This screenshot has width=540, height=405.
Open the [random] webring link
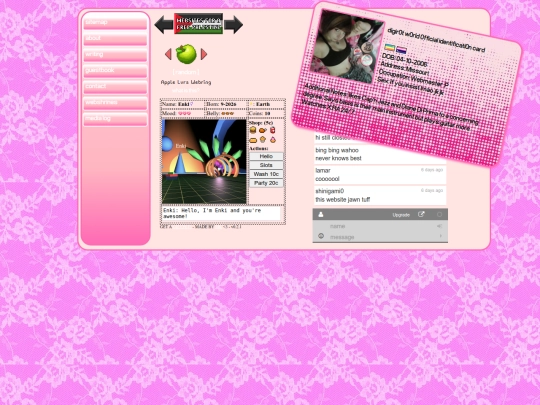pos(186,72)
